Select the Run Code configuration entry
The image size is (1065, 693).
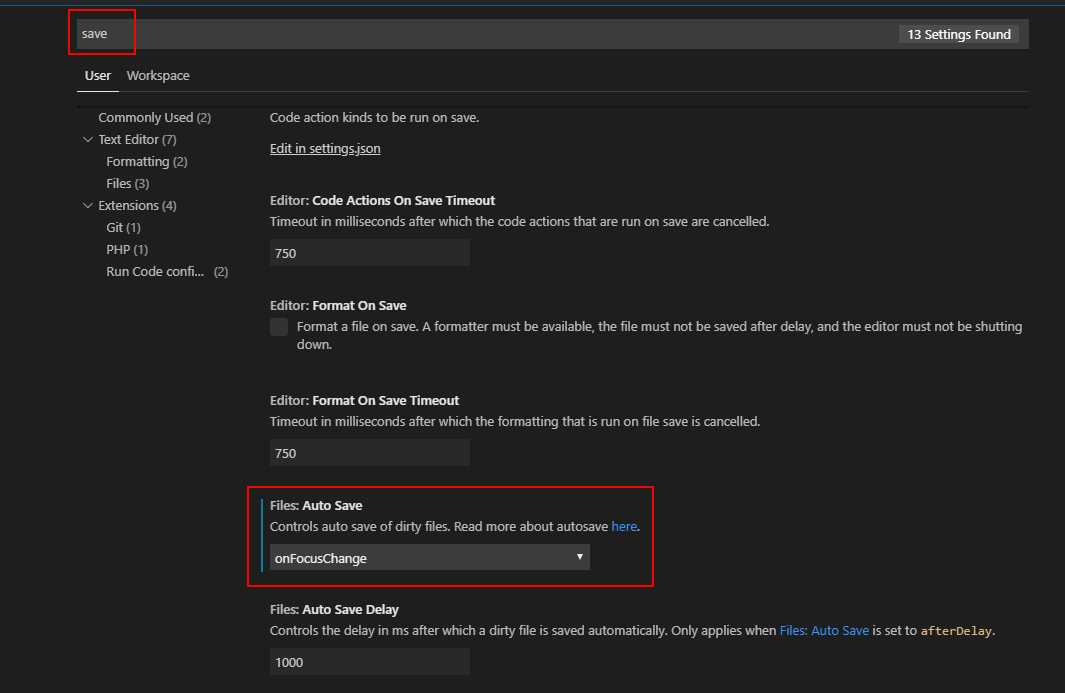coord(167,272)
